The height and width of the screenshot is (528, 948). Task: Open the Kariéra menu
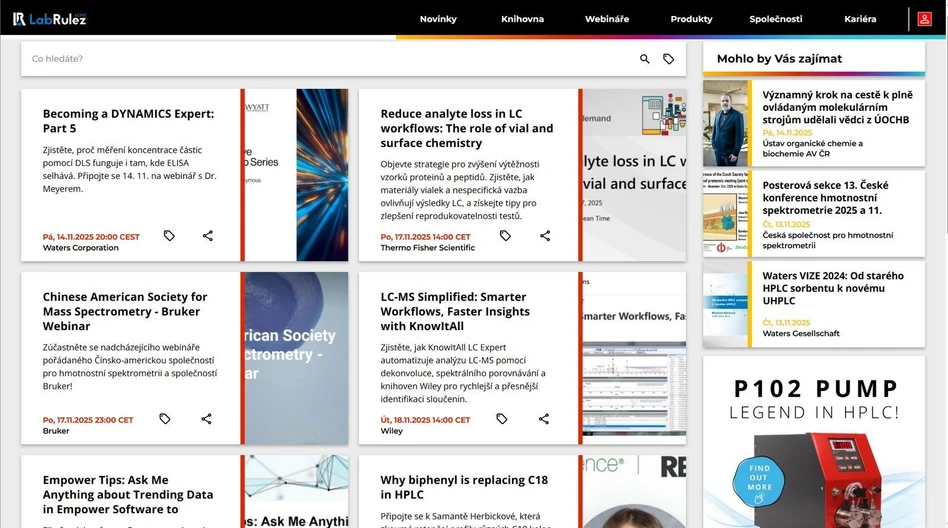860,19
